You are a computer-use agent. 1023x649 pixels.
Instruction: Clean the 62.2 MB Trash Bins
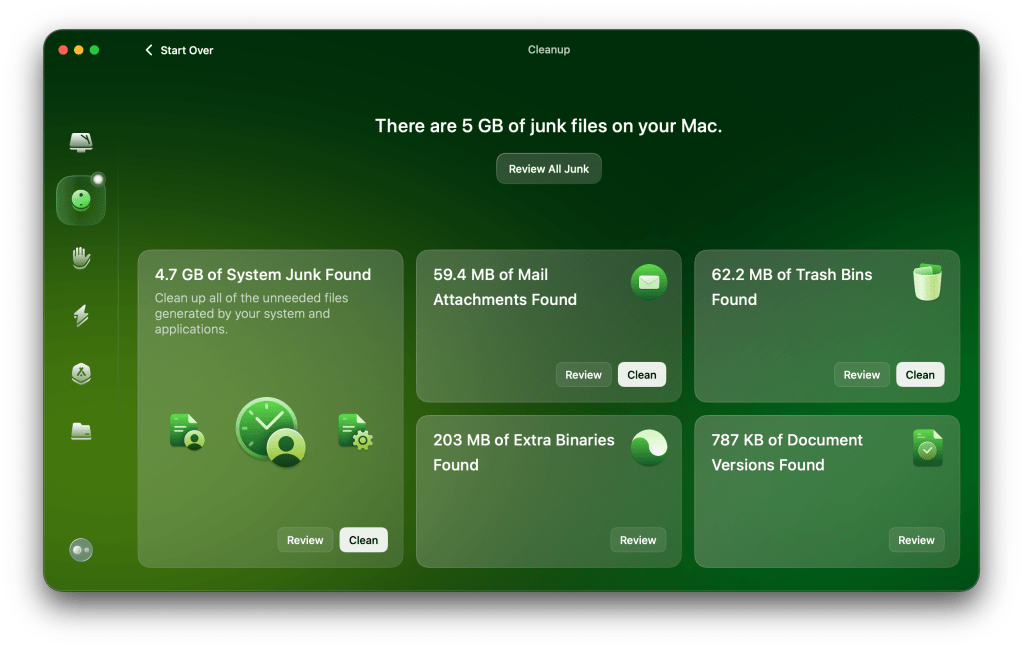click(919, 374)
